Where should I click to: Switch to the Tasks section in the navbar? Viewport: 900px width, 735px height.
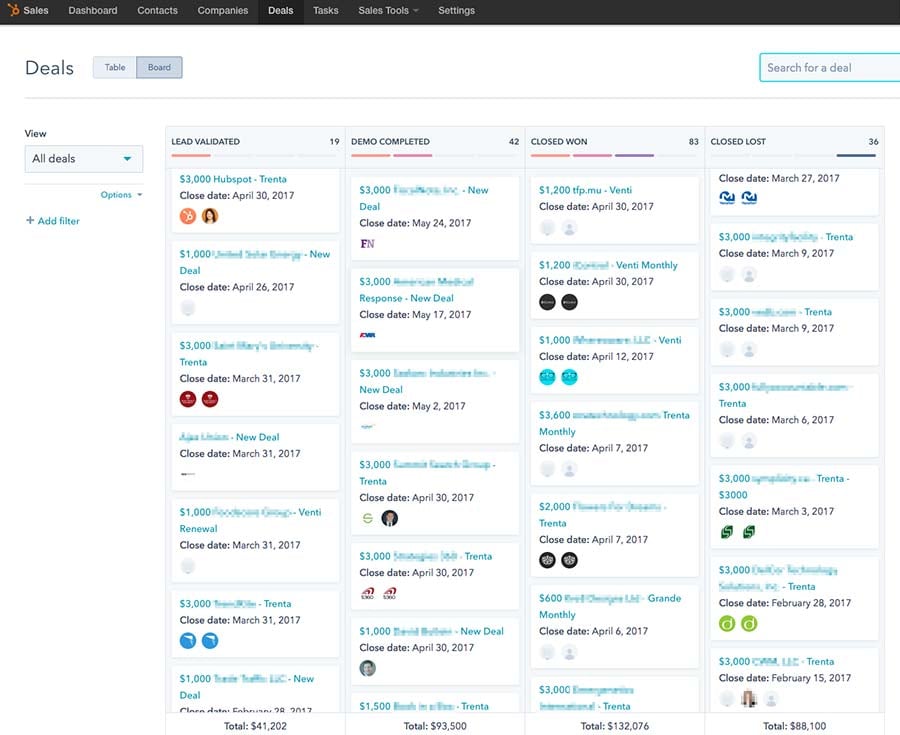pyautogui.click(x=325, y=11)
